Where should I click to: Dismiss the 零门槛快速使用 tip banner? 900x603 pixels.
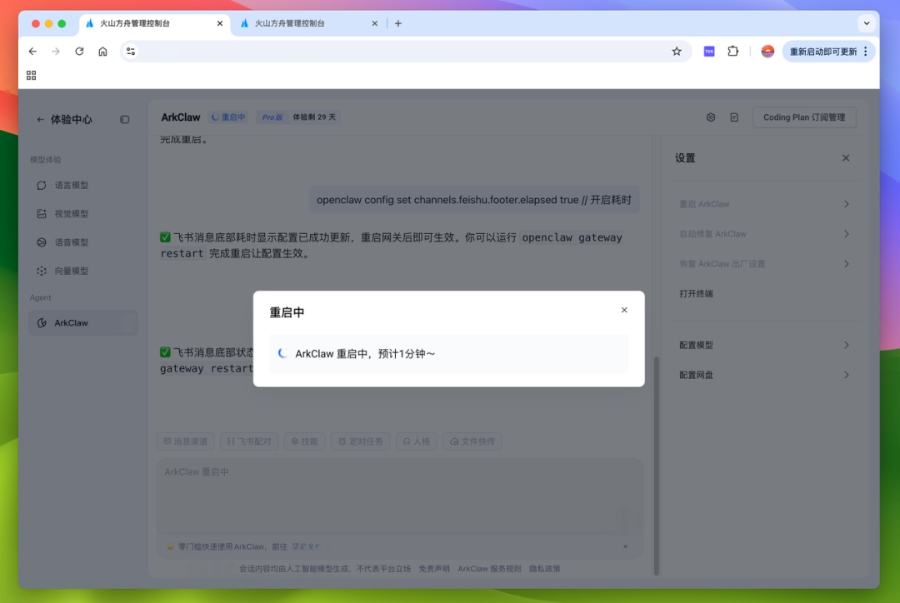click(625, 546)
